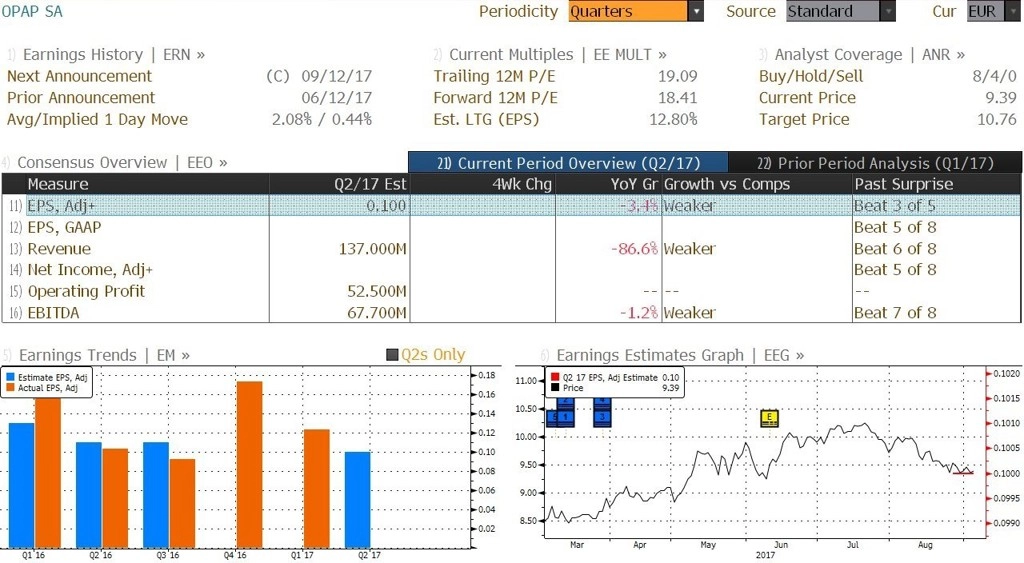Click Next Announcement date 09/12/17
Viewport: 1024px width, 563px height.
click(336, 76)
